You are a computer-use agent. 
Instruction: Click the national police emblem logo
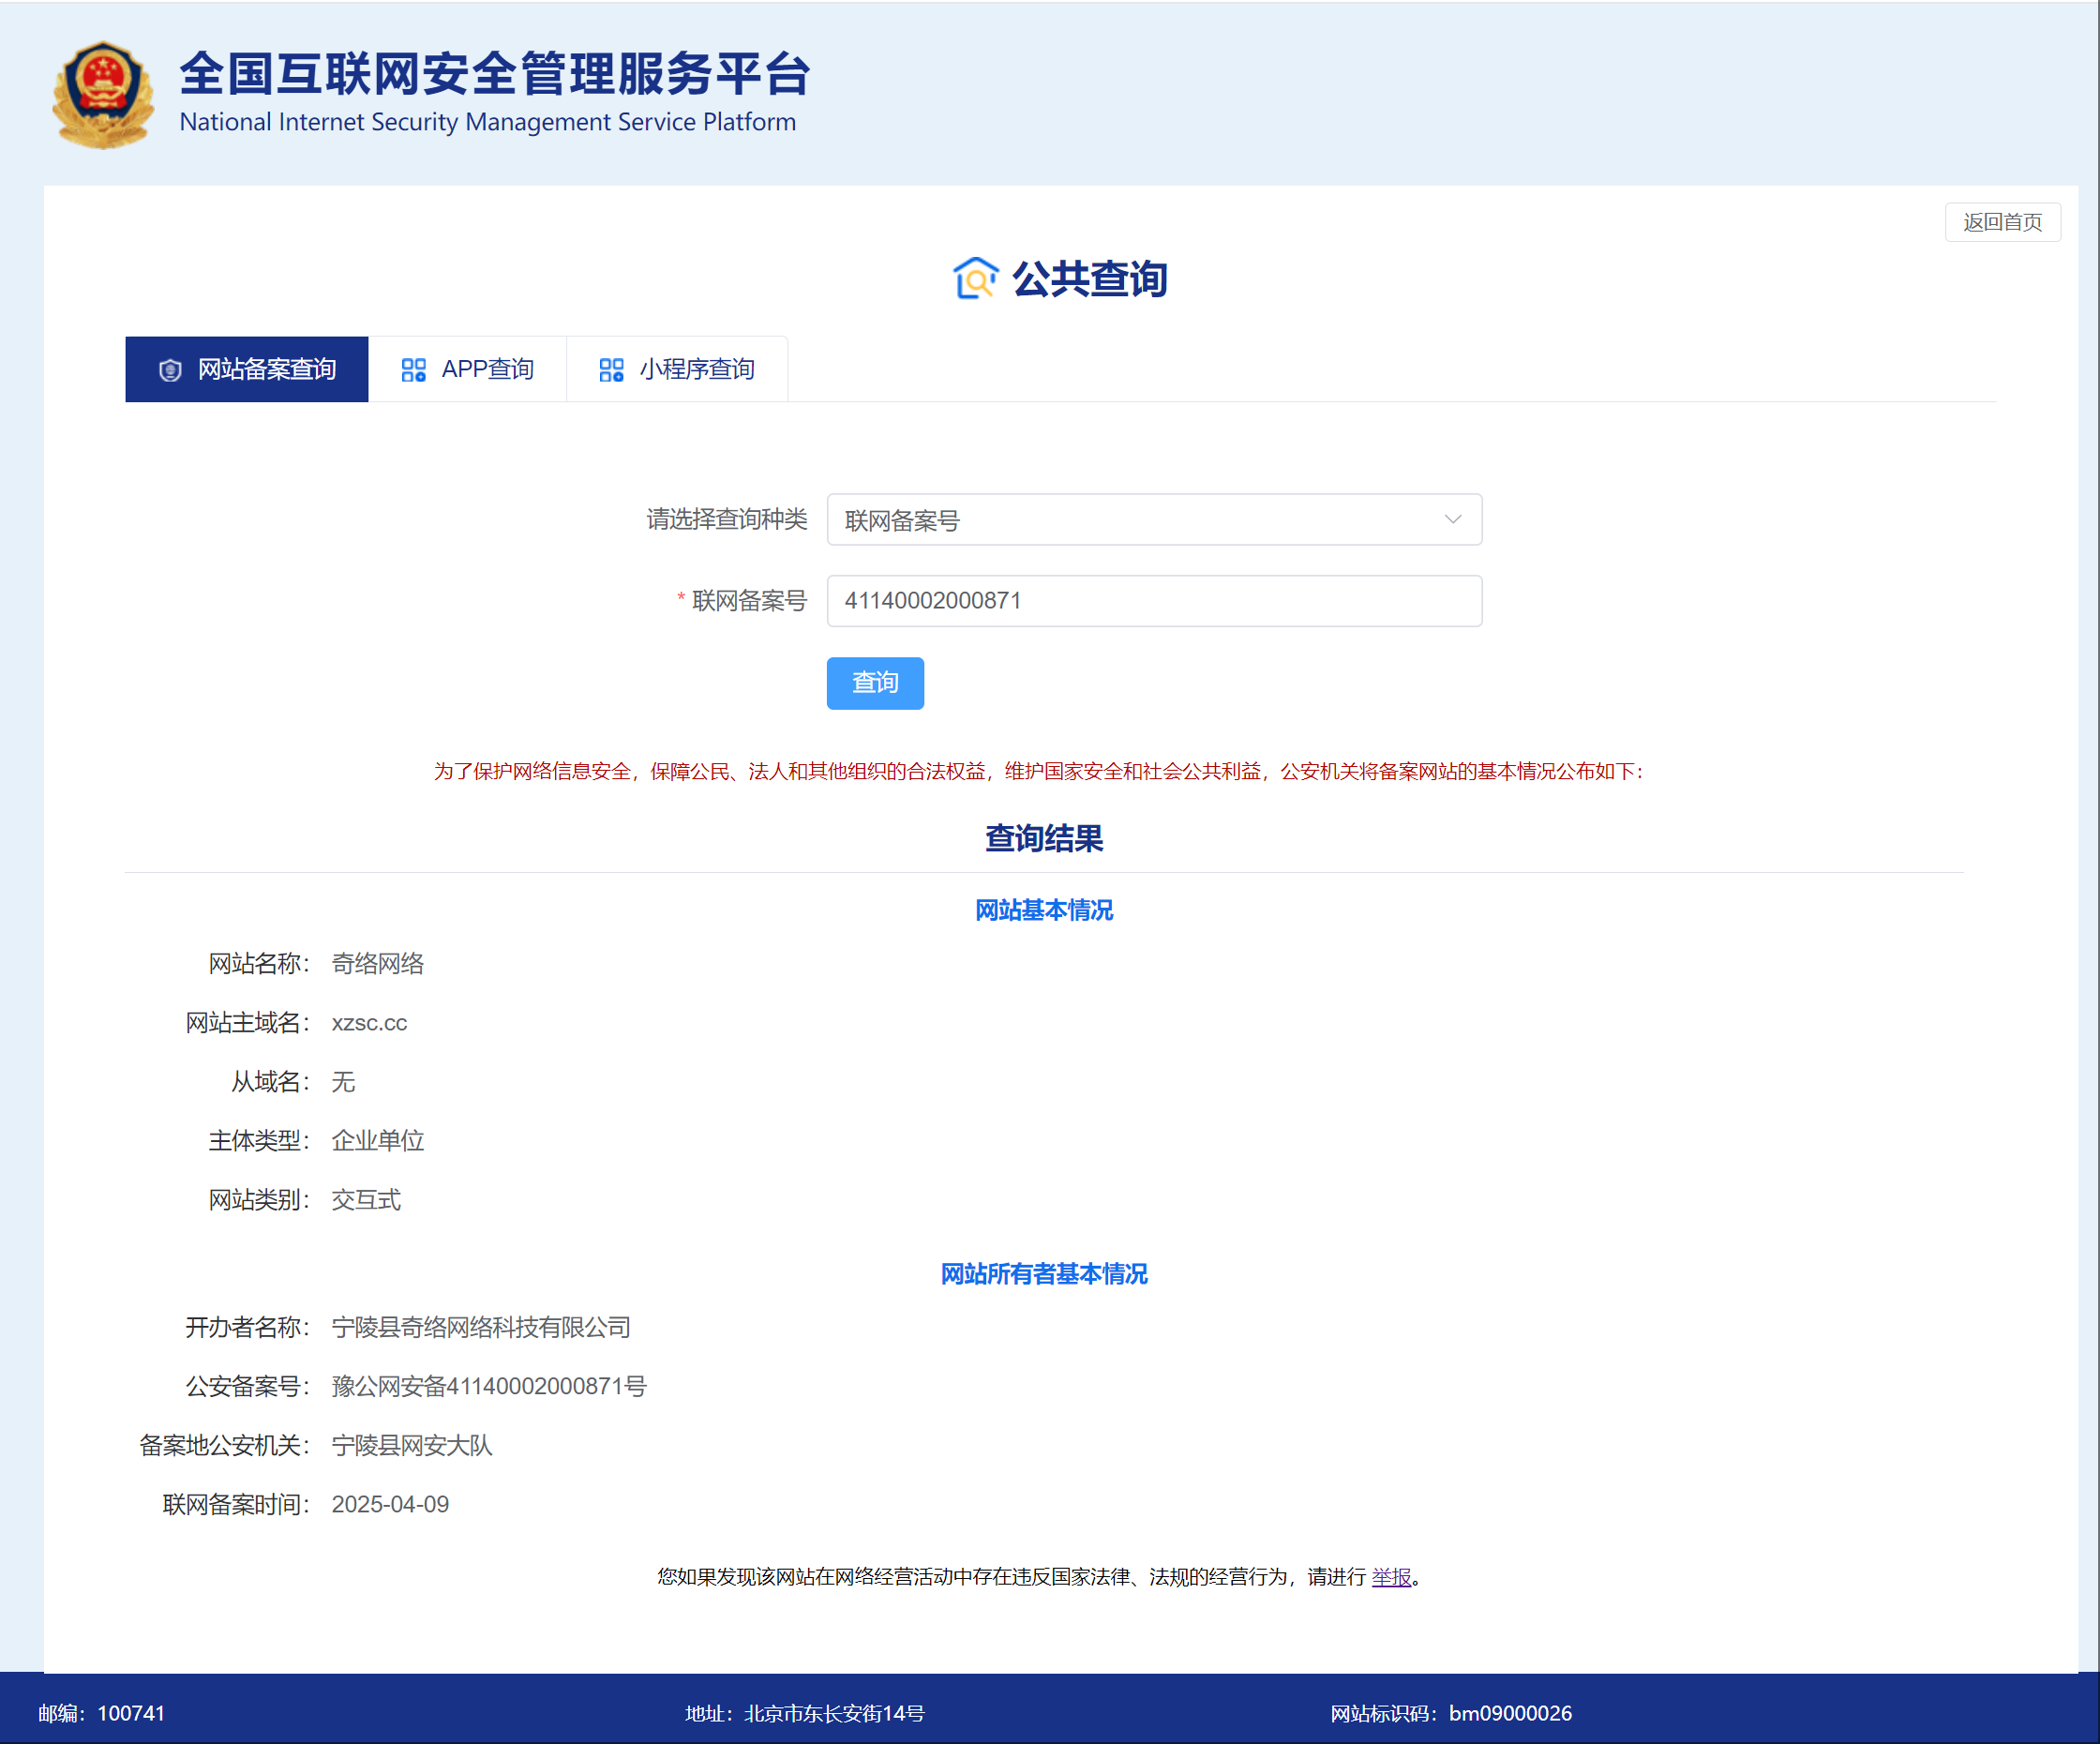click(103, 95)
